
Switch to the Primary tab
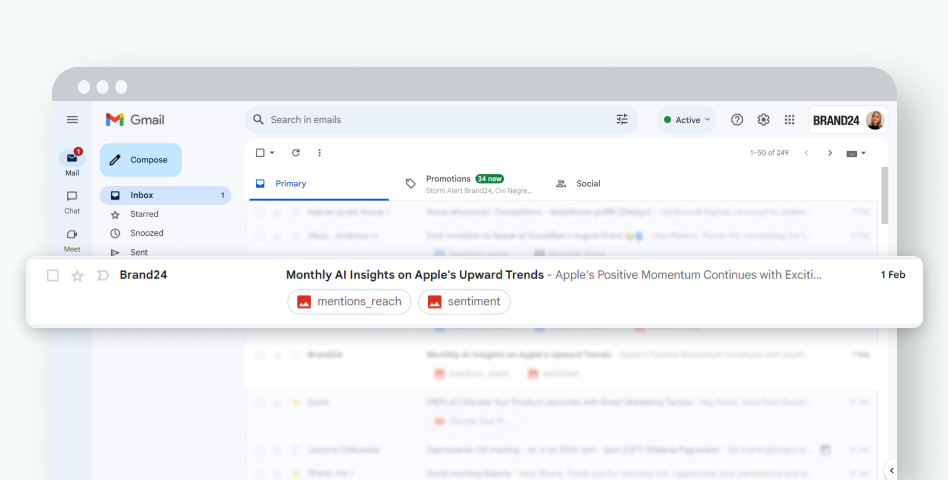(x=319, y=184)
